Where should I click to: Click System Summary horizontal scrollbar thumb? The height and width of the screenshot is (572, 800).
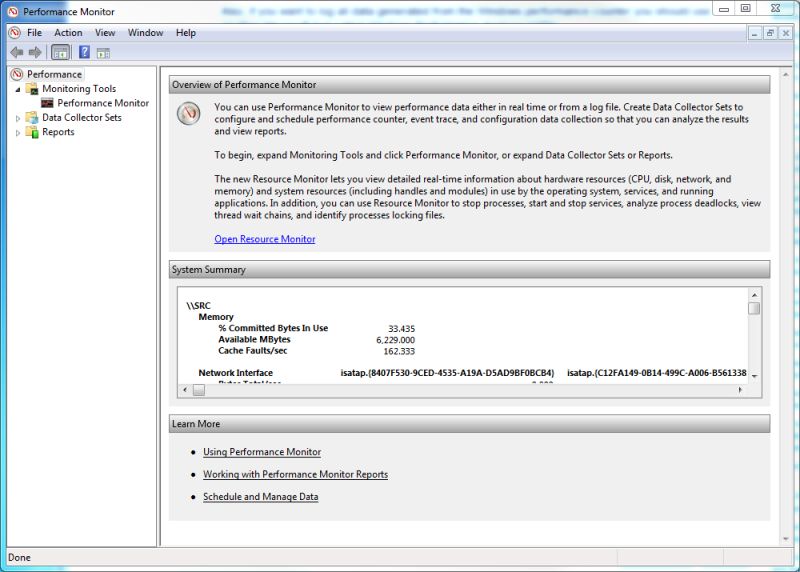click(x=199, y=390)
